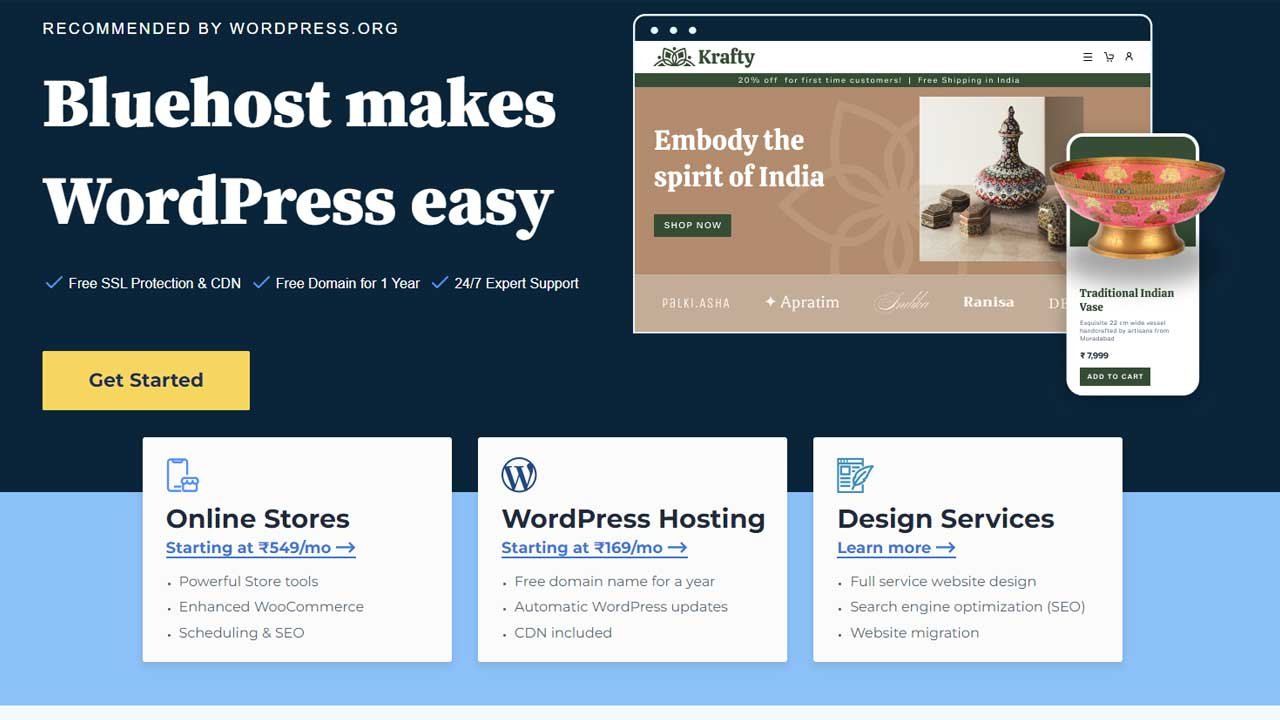Screen dimensions: 1280x720
Task: Click checkmark beside 24/7 Expert Support
Action: (x=440, y=283)
